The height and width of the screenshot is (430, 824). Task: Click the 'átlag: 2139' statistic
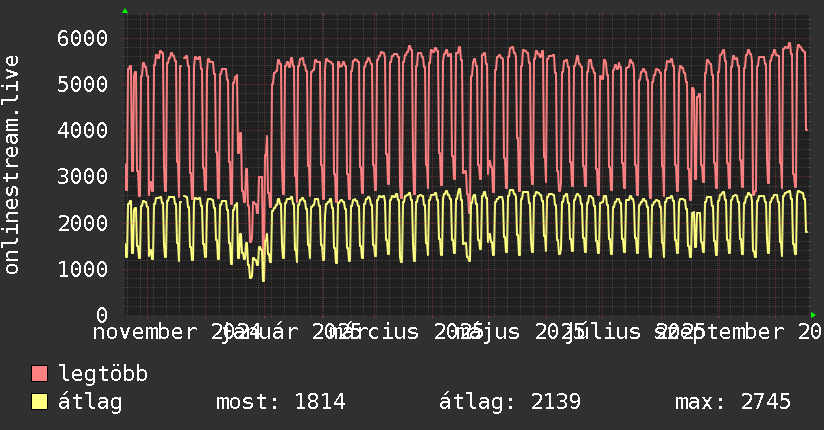pyautogui.click(x=510, y=402)
